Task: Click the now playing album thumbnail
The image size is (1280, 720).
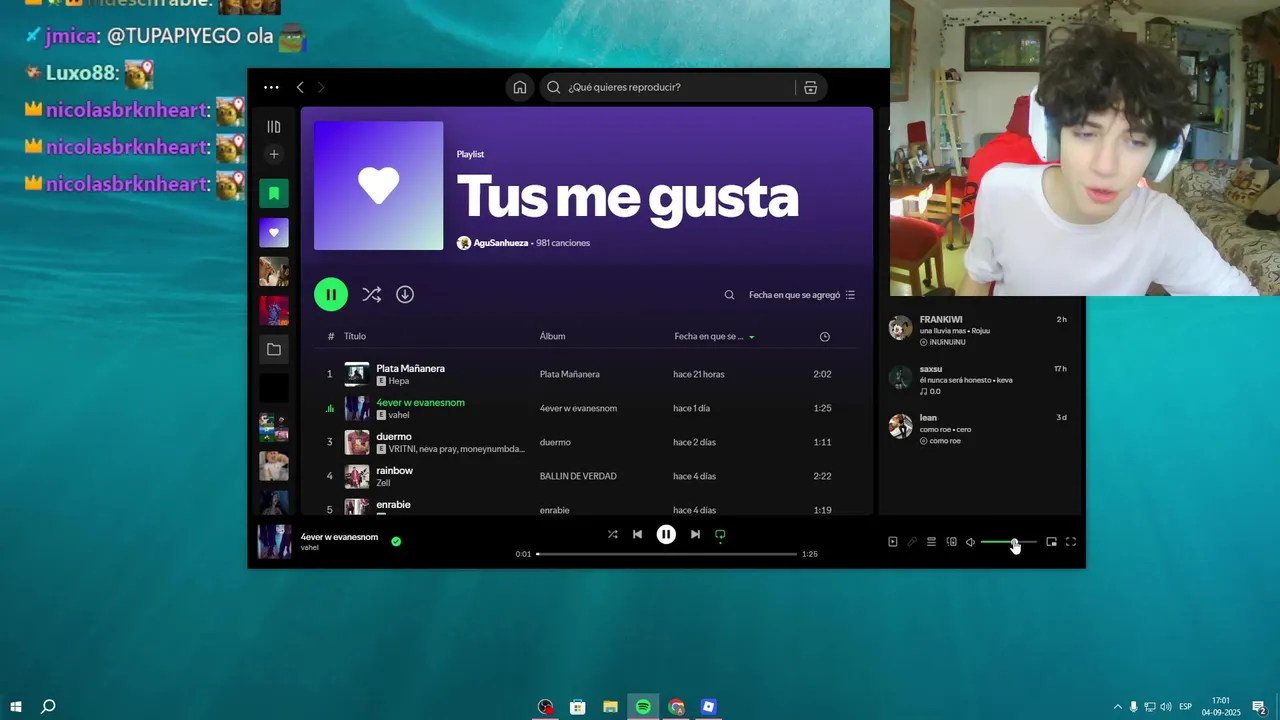Action: (275, 541)
